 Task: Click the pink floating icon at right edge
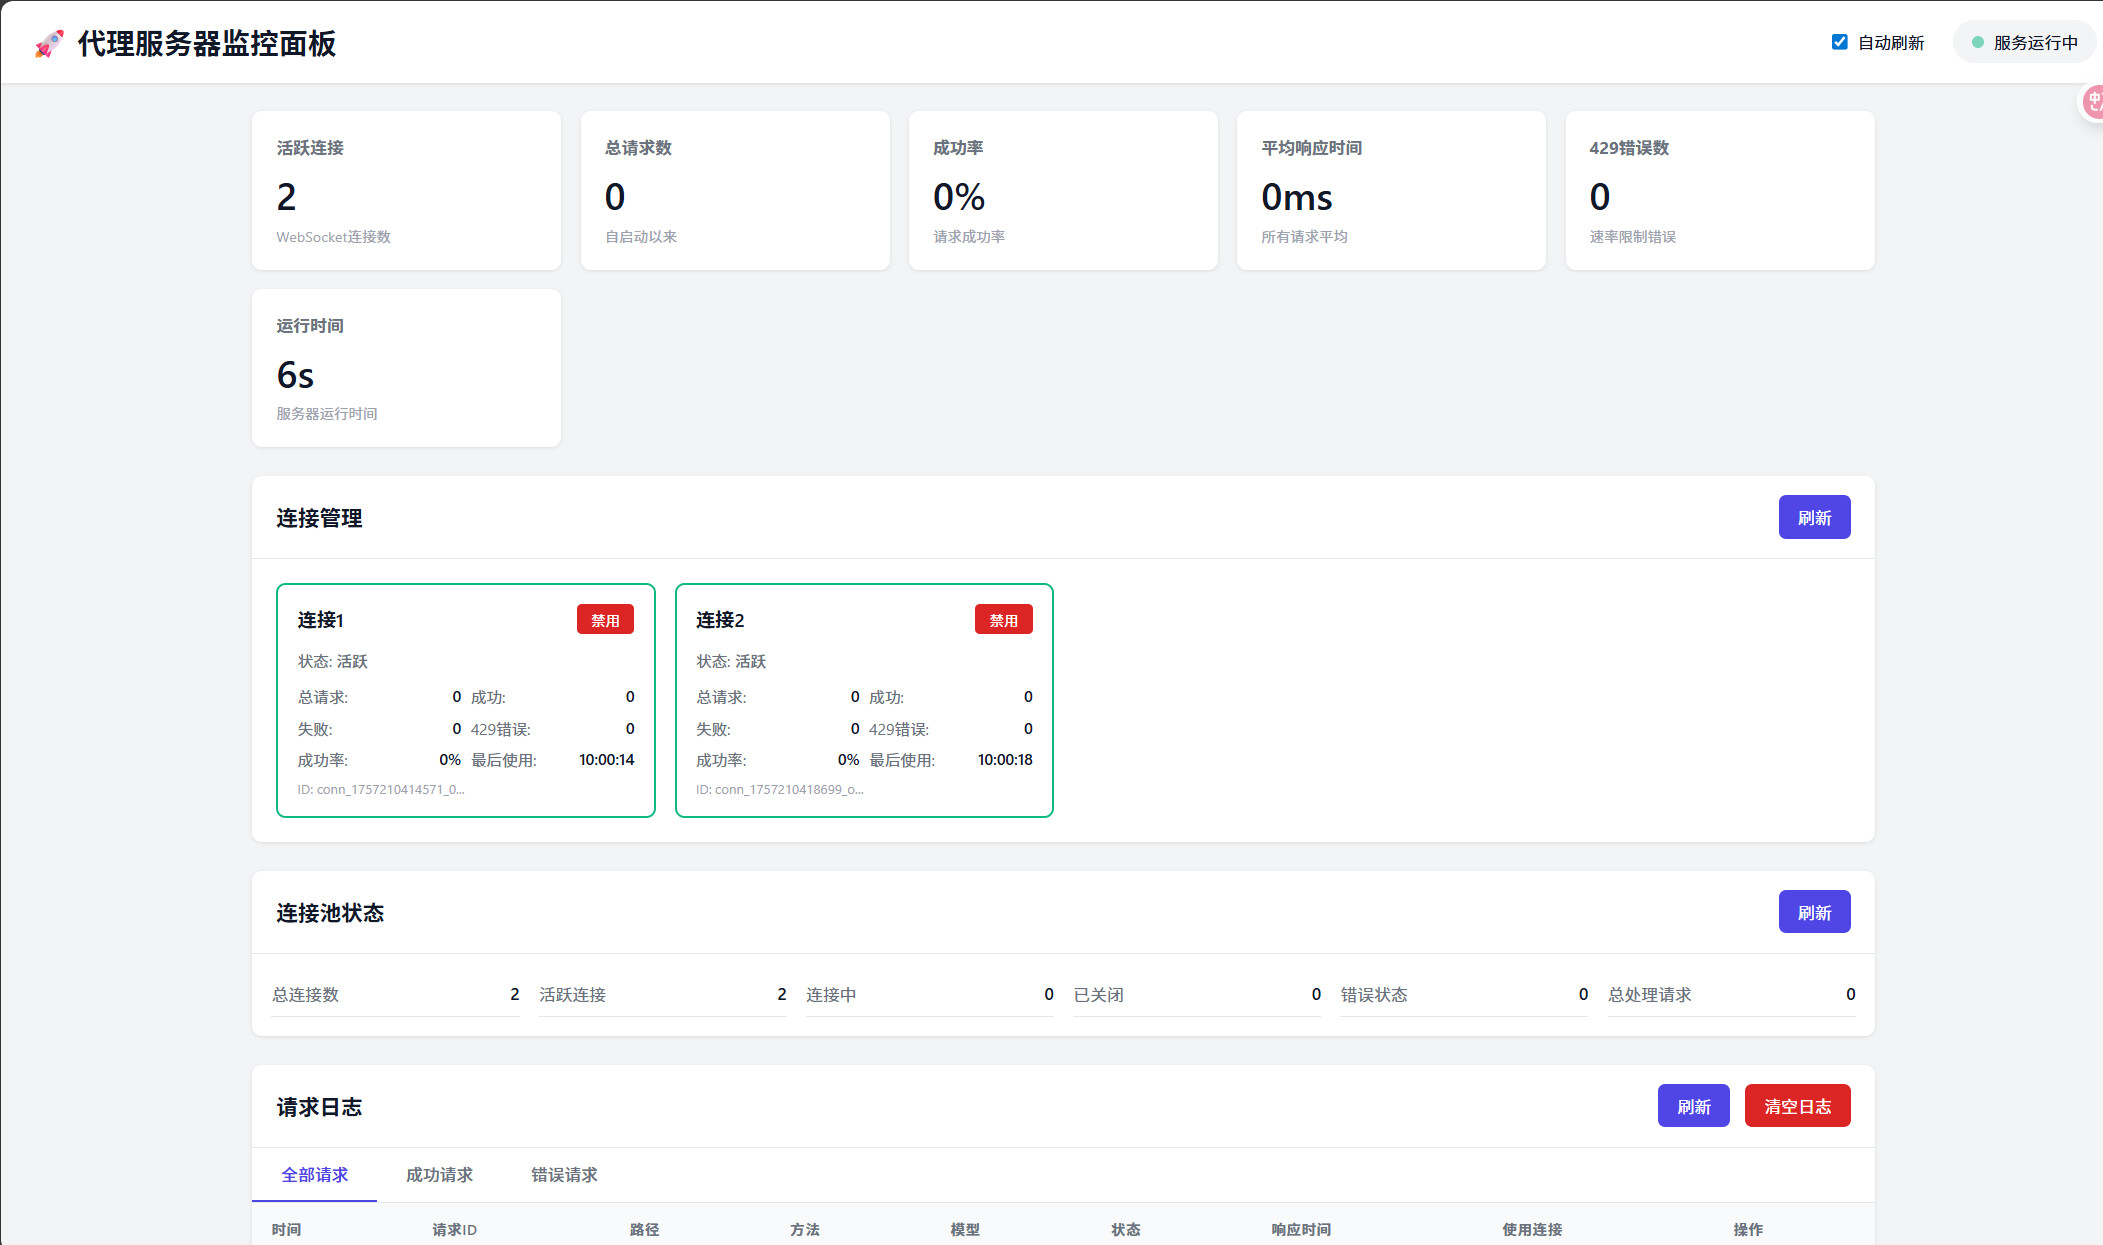tap(2091, 102)
